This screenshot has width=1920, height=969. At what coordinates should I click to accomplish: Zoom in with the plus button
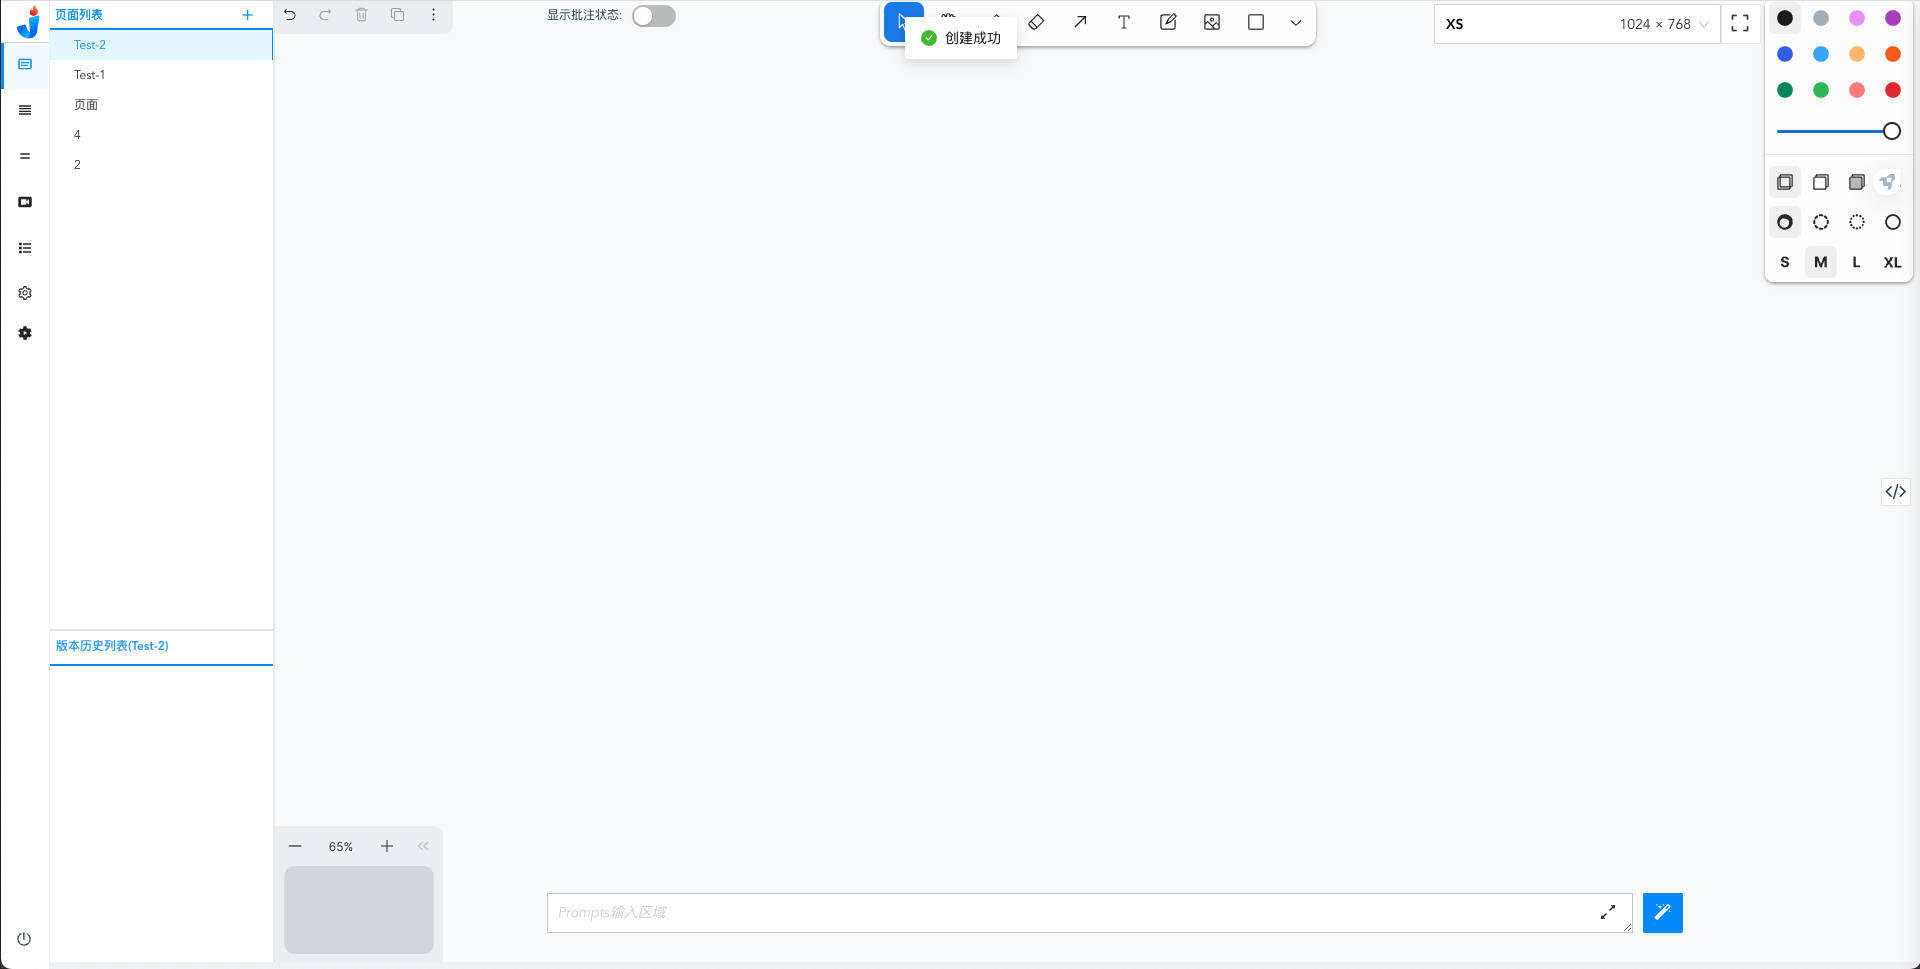pyautogui.click(x=387, y=846)
